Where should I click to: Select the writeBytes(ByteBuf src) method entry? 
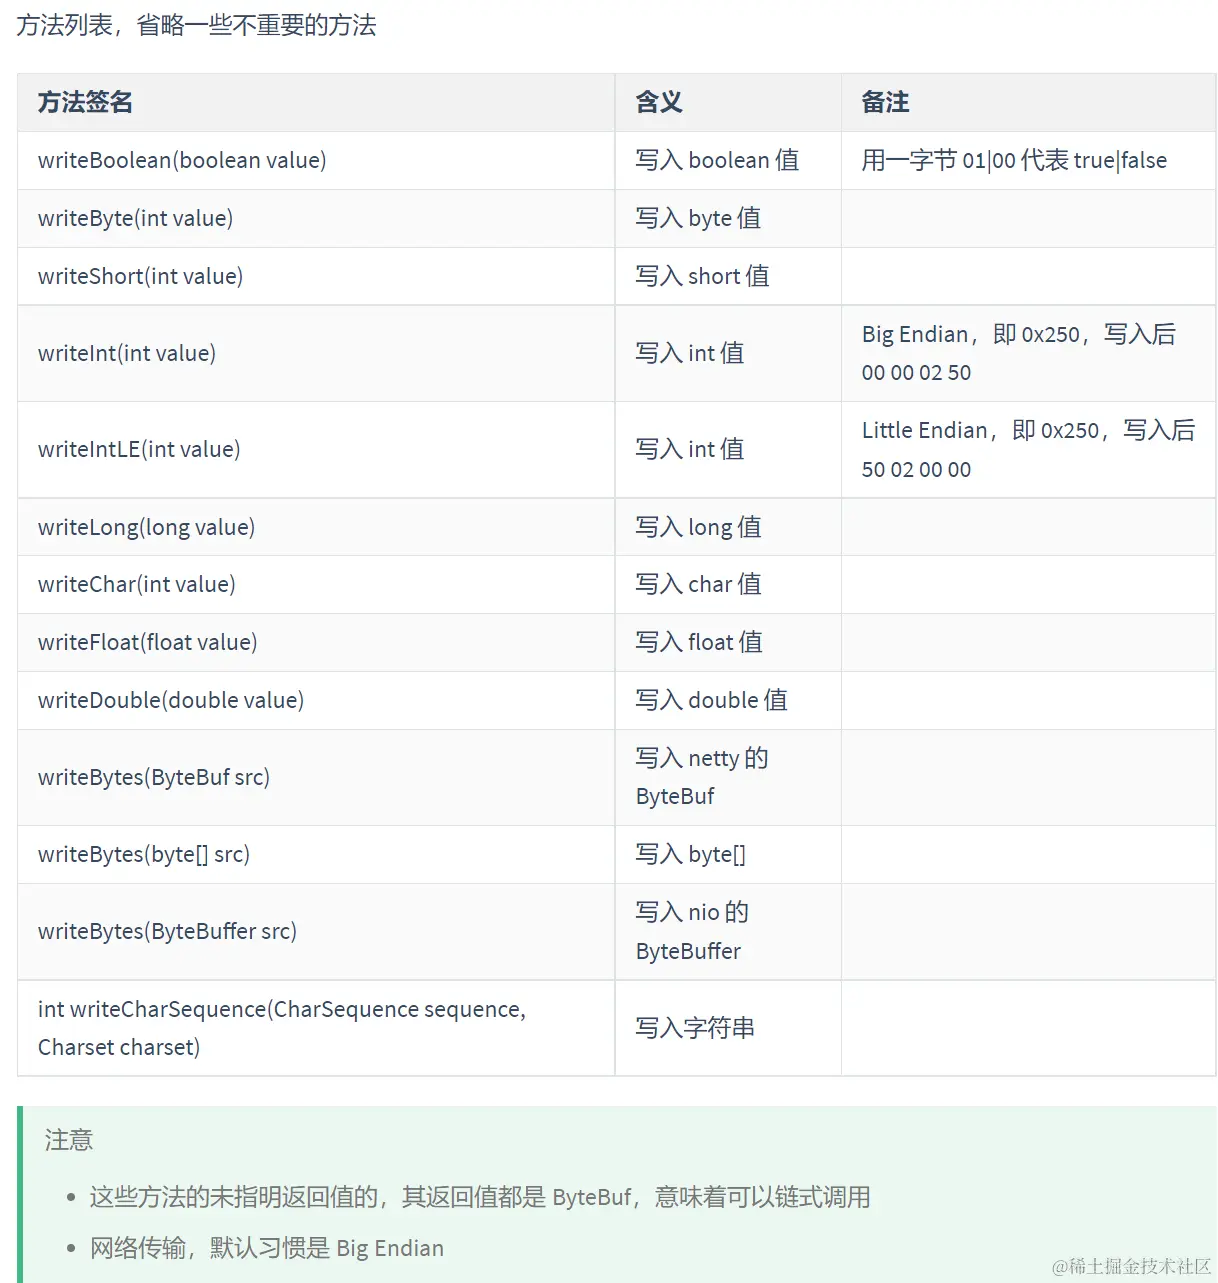[153, 777]
